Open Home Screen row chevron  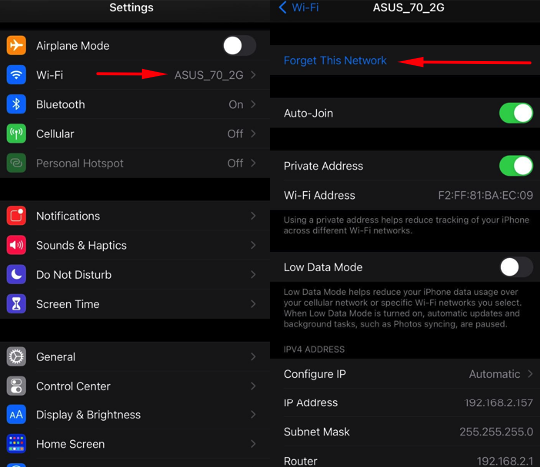point(253,444)
